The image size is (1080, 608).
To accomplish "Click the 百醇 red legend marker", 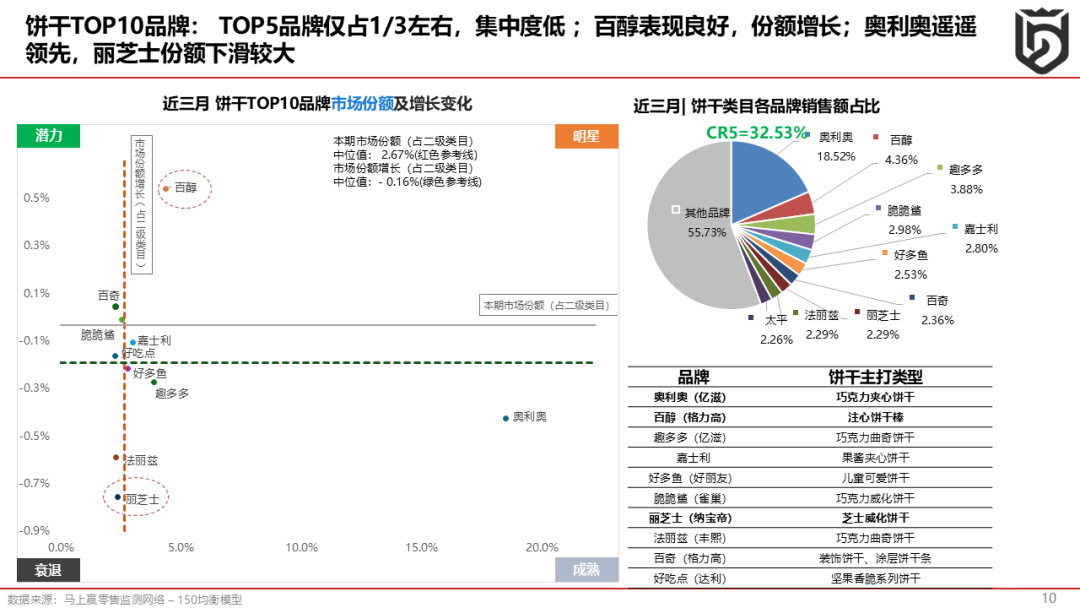I will coord(875,137).
